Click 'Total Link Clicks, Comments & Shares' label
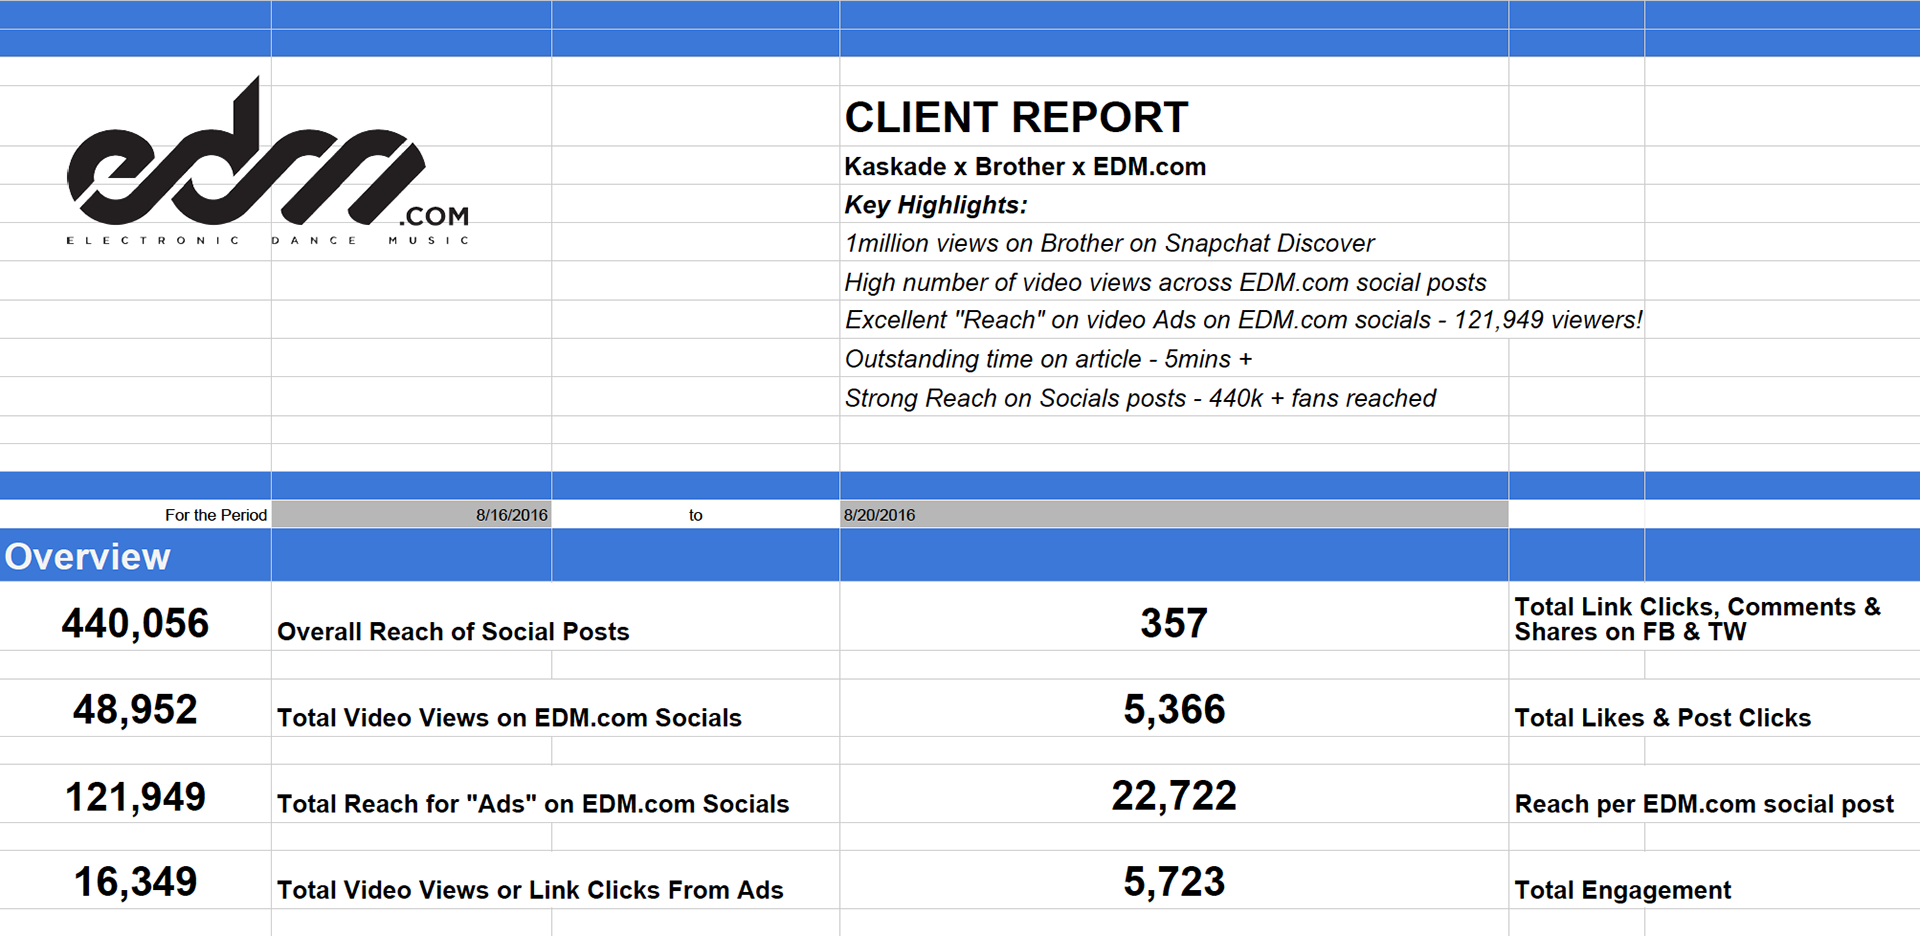1920x936 pixels. (x=1697, y=619)
